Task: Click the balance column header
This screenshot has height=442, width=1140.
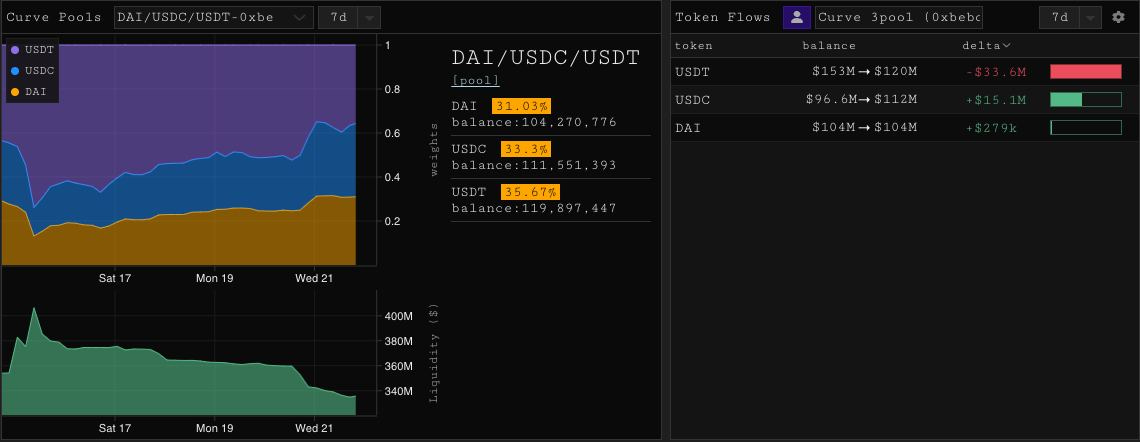Action: (829, 46)
